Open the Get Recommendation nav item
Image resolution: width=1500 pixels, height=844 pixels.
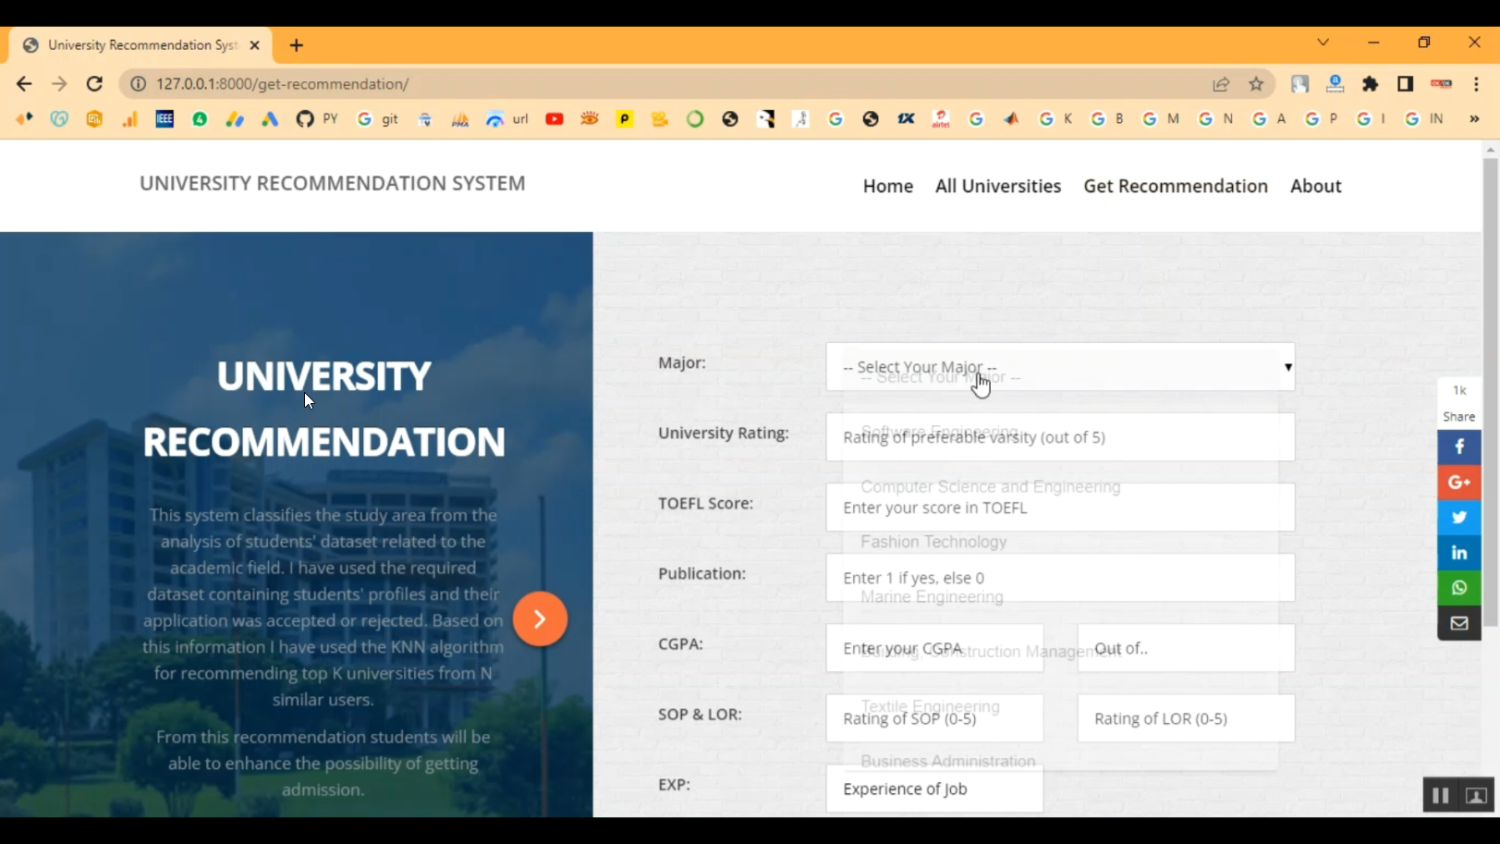tap(1176, 186)
